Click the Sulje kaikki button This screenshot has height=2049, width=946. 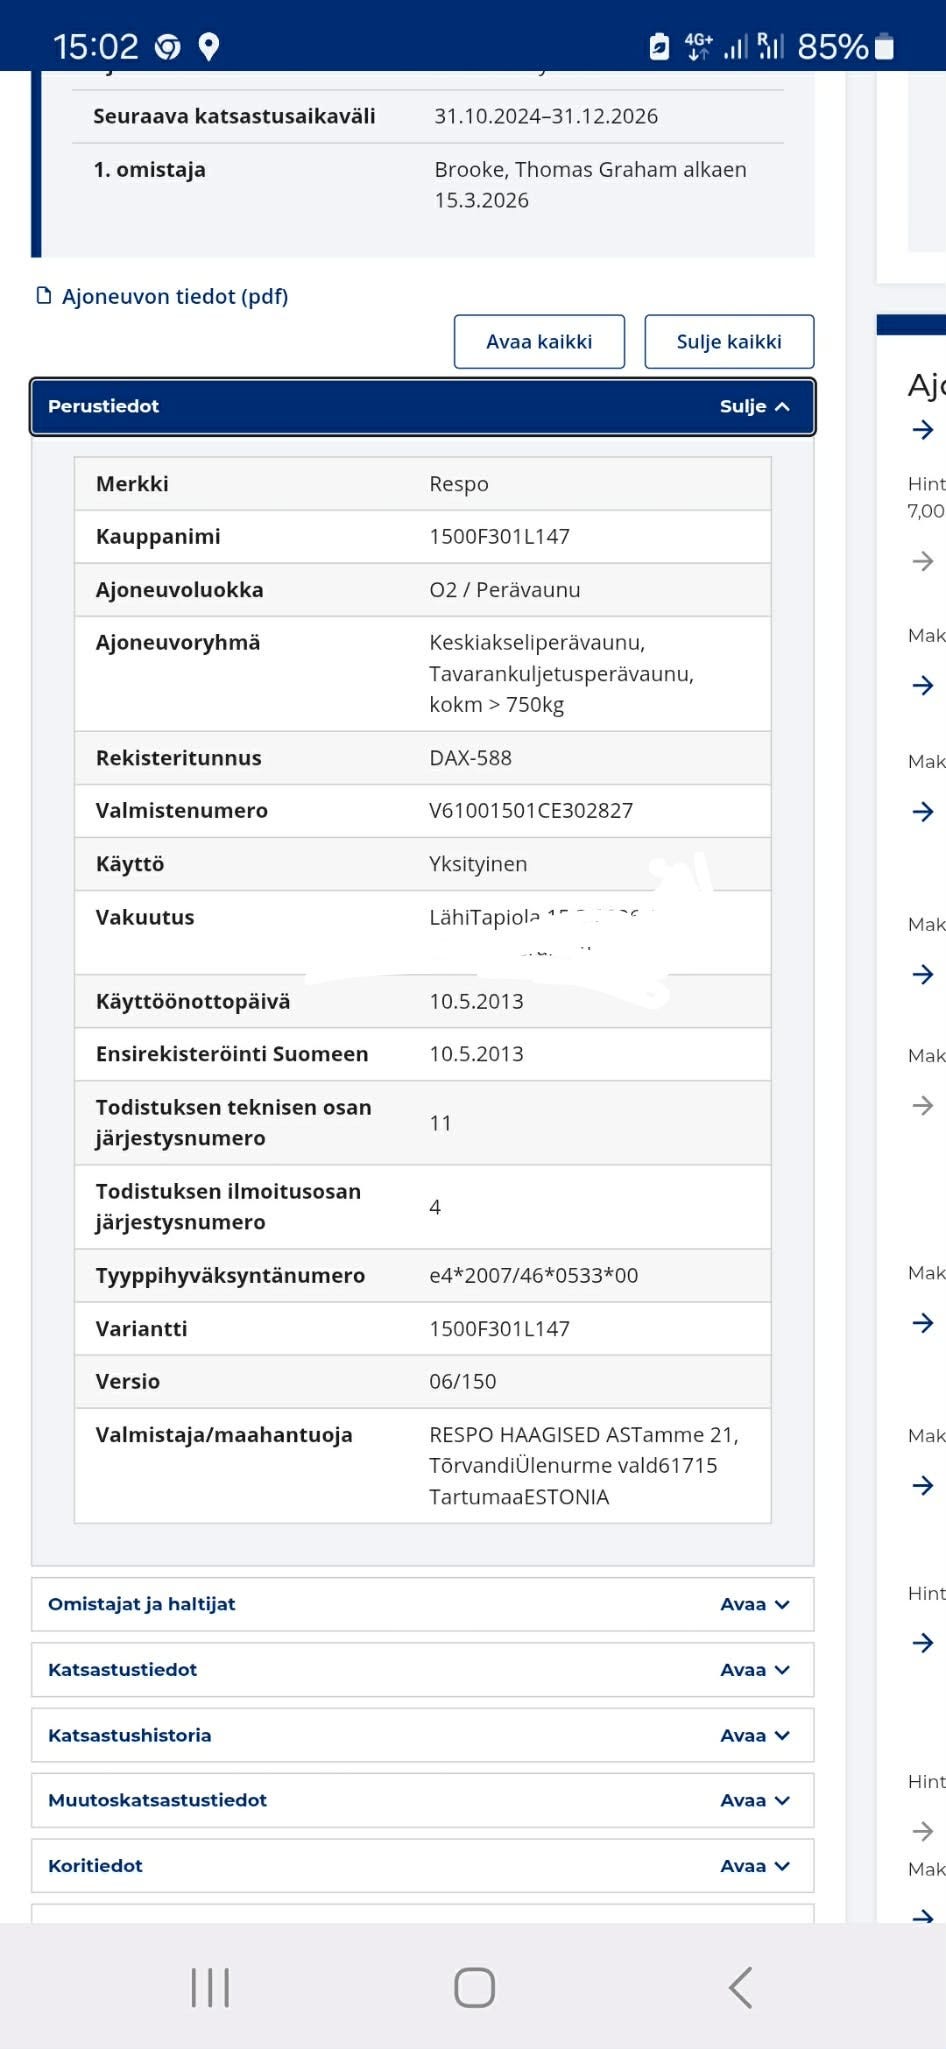(x=729, y=341)
